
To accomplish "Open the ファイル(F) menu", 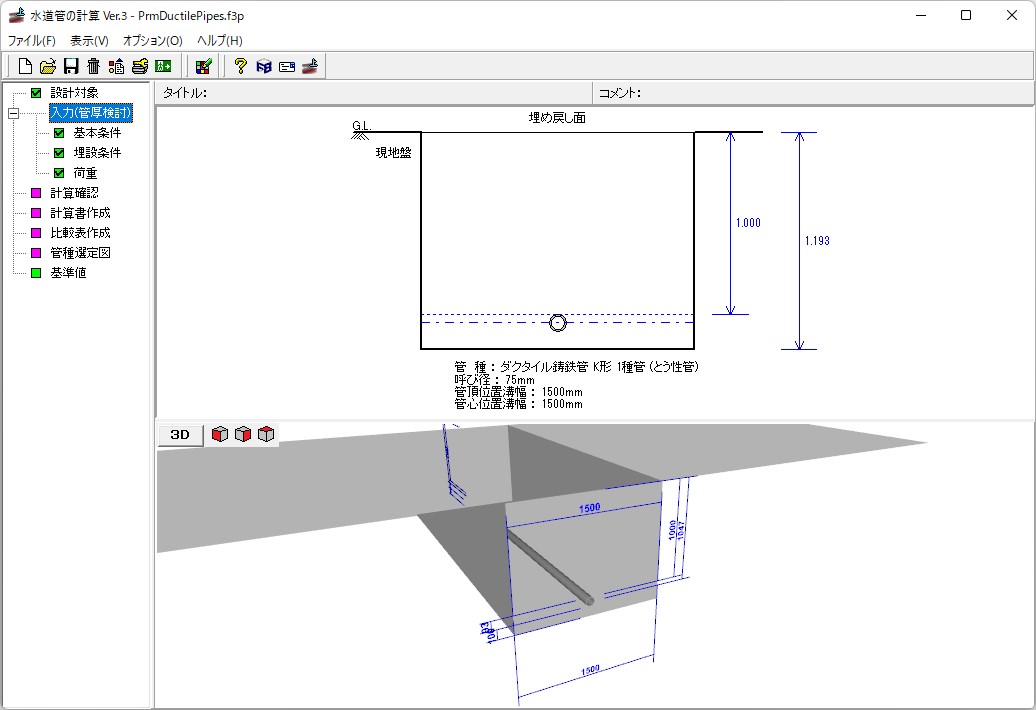I will (32, 41).
